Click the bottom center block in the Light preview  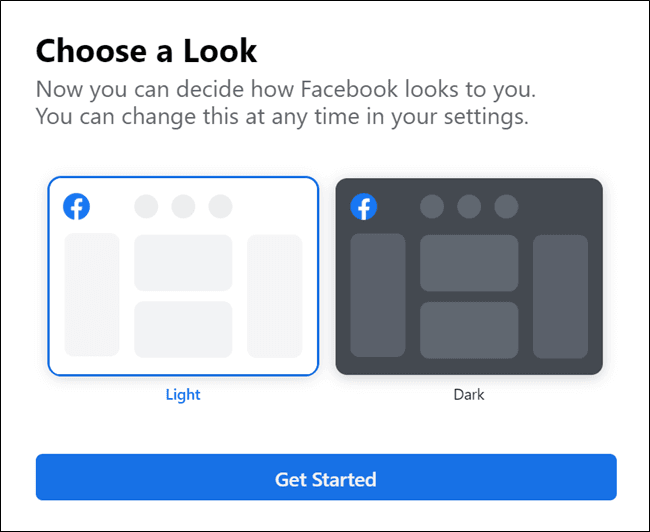point(183,329)
